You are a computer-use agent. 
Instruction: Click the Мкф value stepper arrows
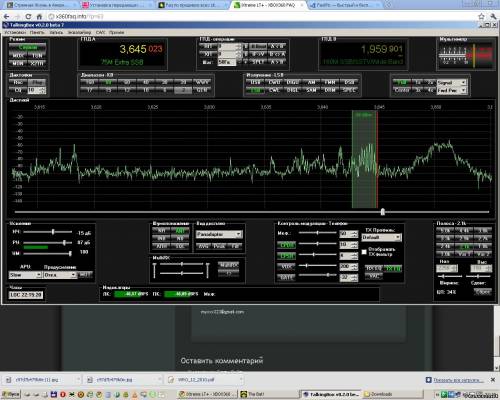point(355,234)
